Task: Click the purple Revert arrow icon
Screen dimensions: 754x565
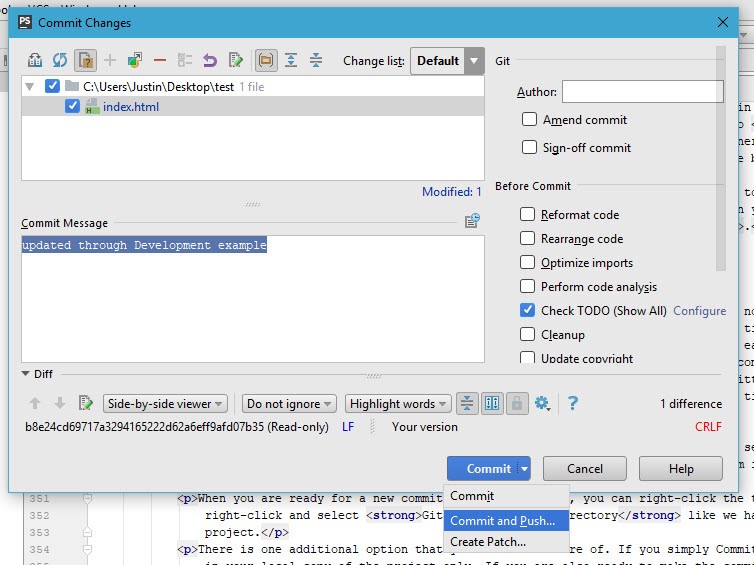Action: click(210, 60)
